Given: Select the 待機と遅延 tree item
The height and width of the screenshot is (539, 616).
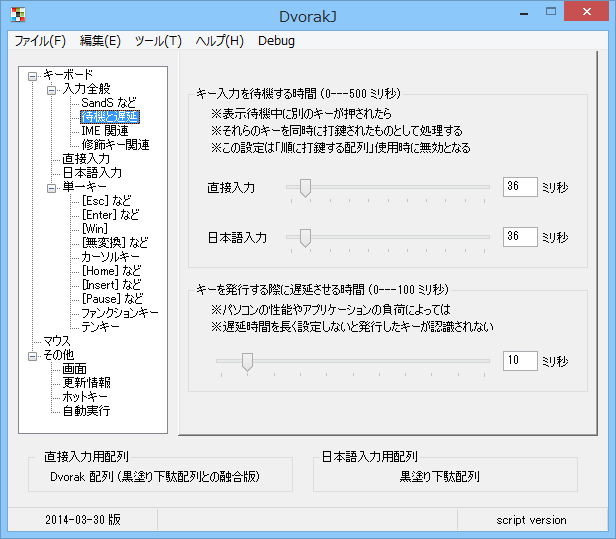Looking at the screenshot, I should 110,117.
